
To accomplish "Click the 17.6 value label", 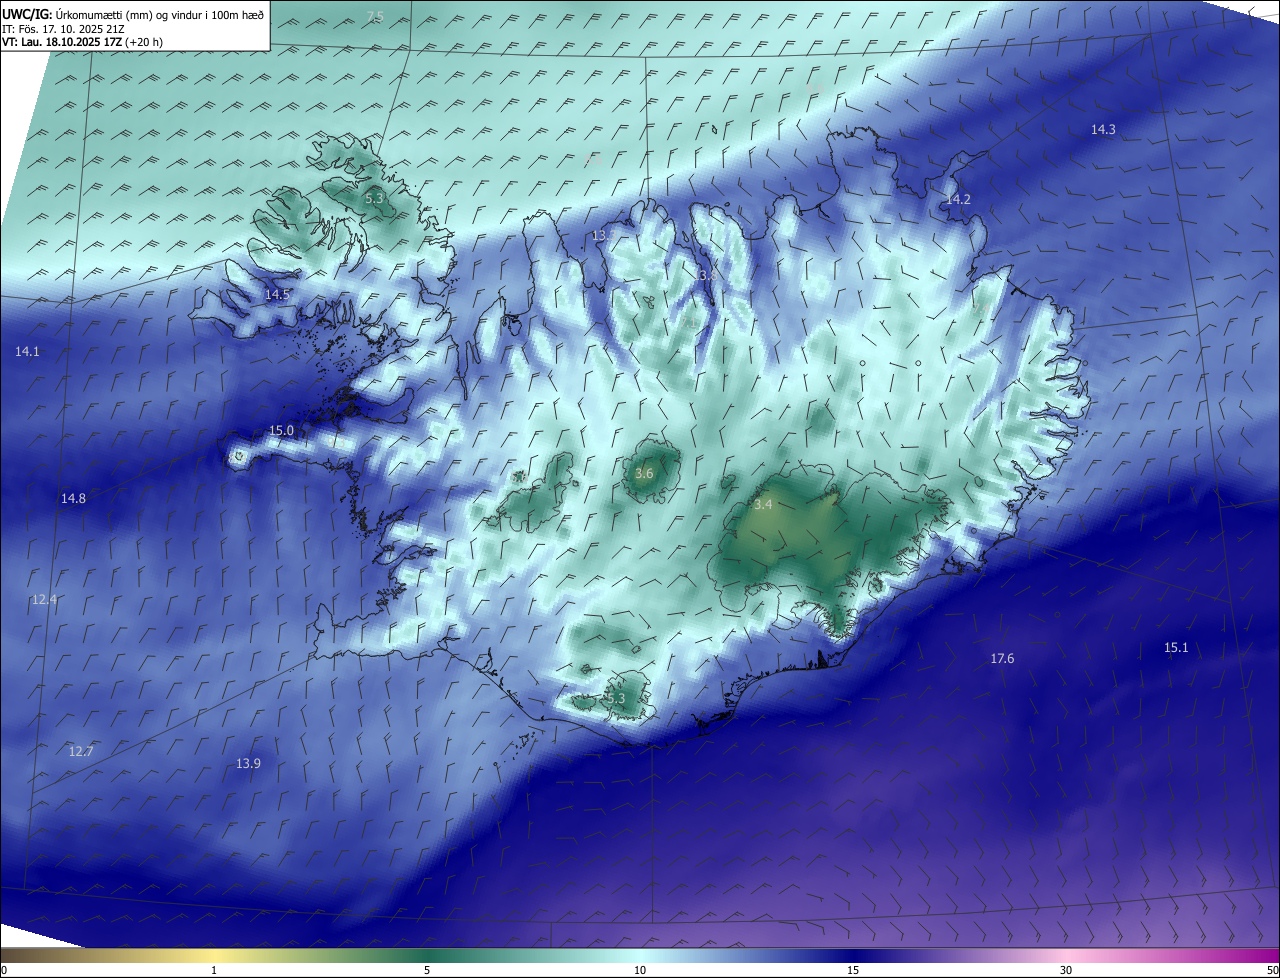I will pyautogui.click(x=1002, y=658).
